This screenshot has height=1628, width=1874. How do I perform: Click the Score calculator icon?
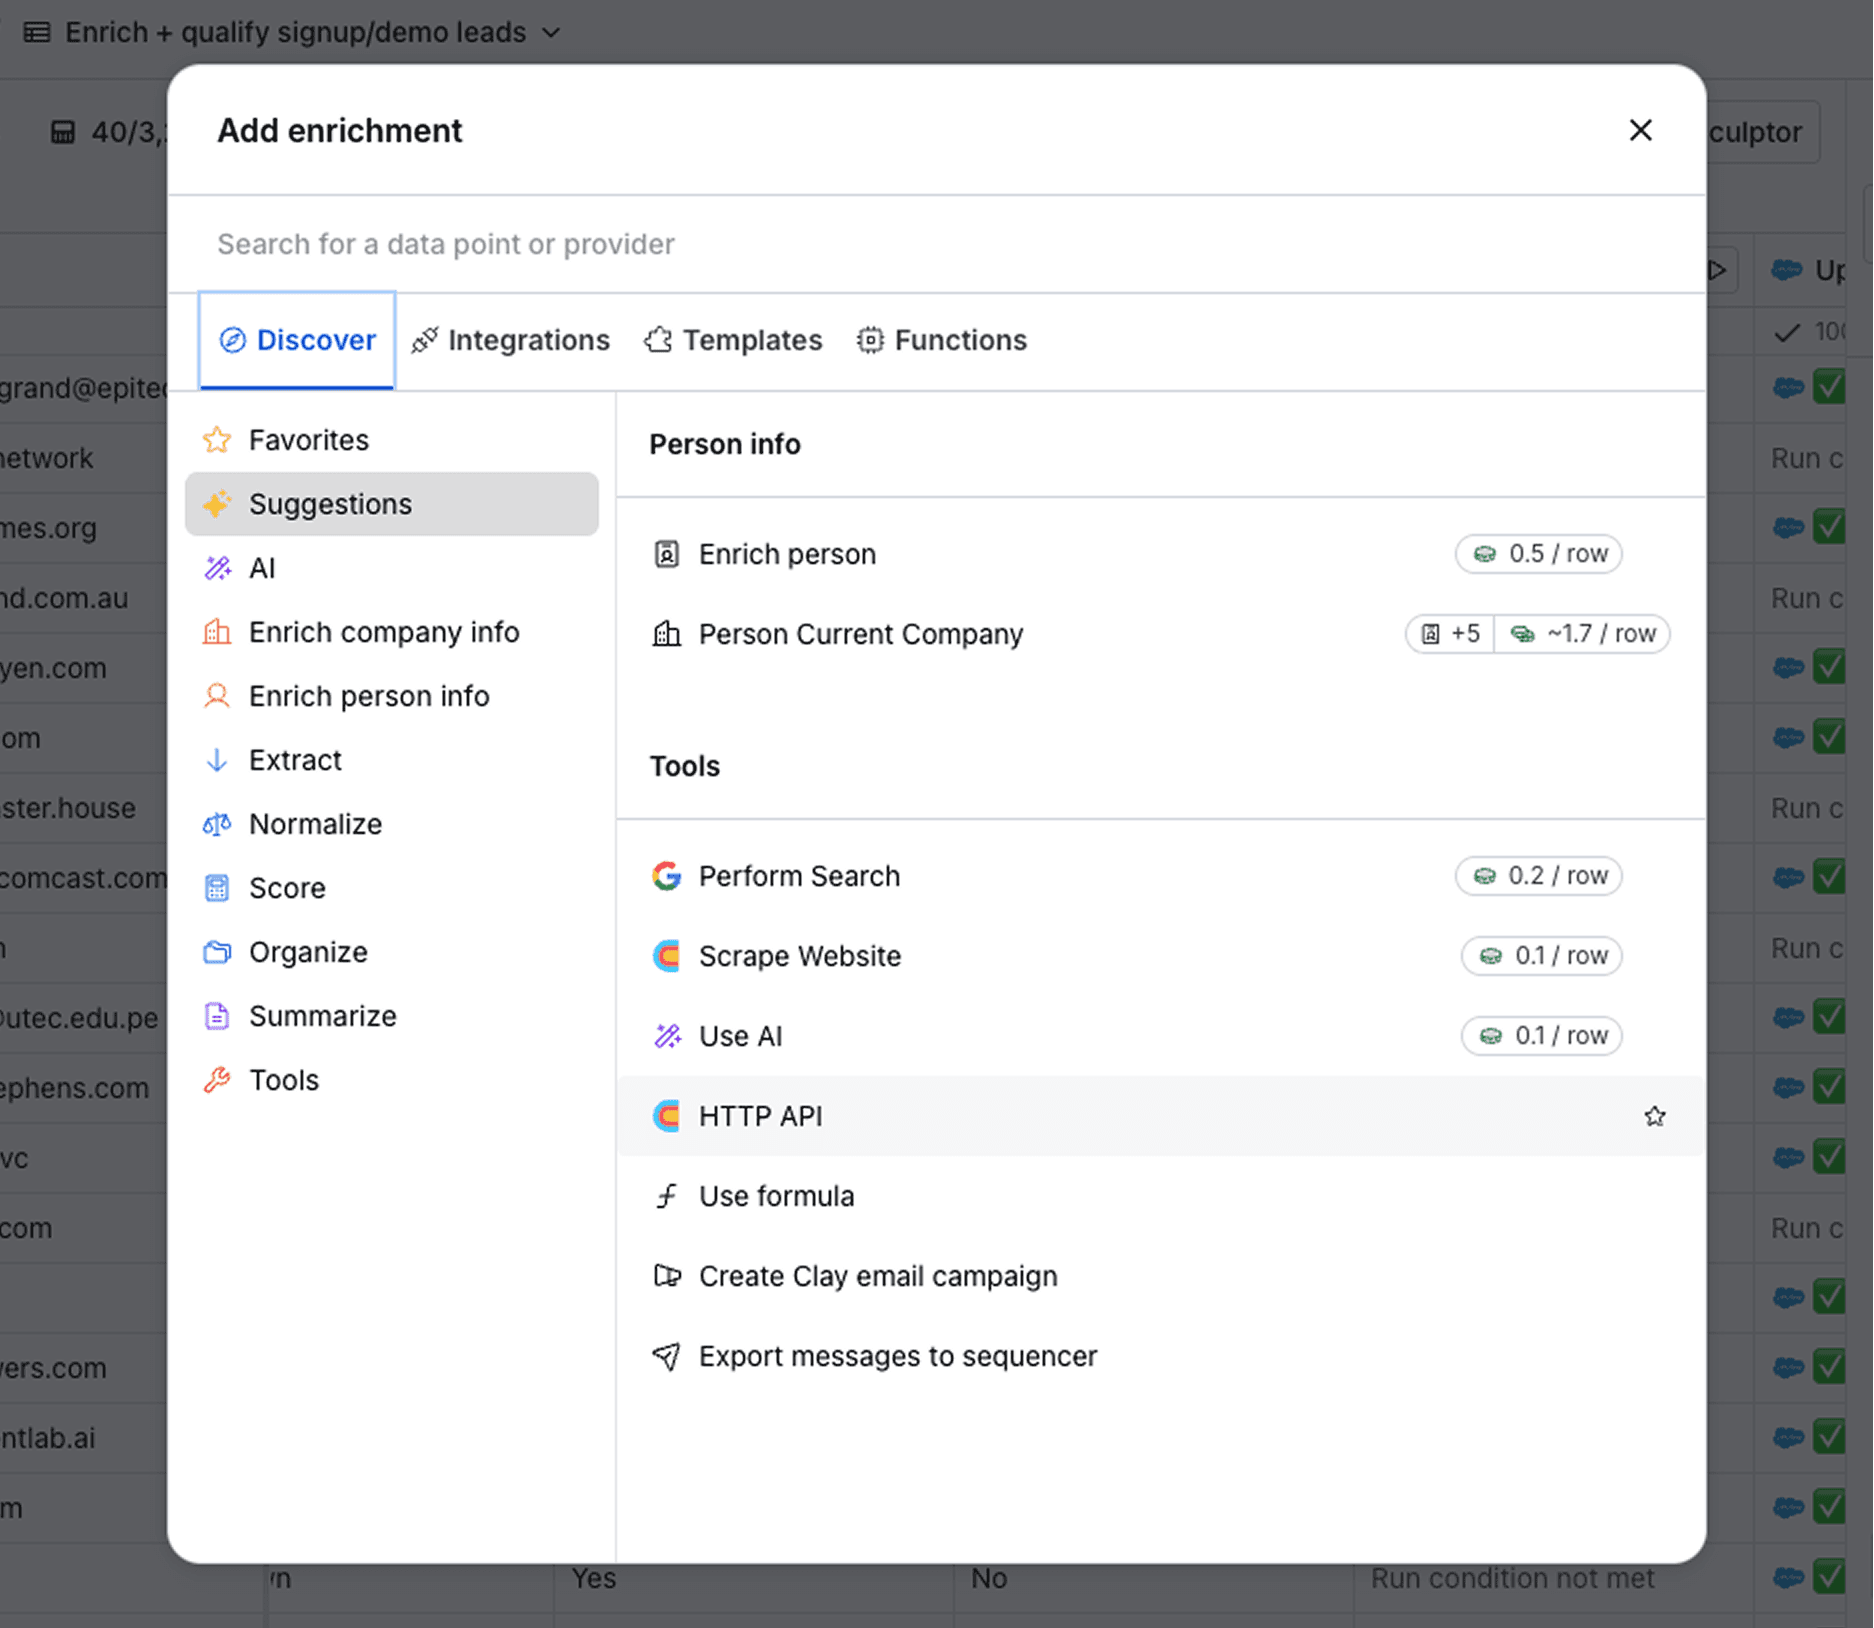click(x=217, y=888)
